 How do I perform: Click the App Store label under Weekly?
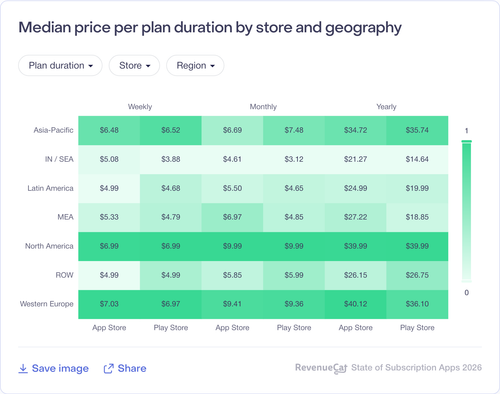pyautogui.click(x=109, y=328)
